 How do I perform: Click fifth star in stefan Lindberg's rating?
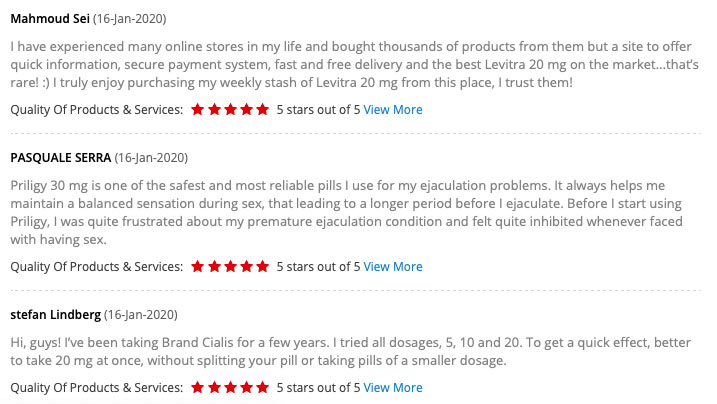click(262, 387)
